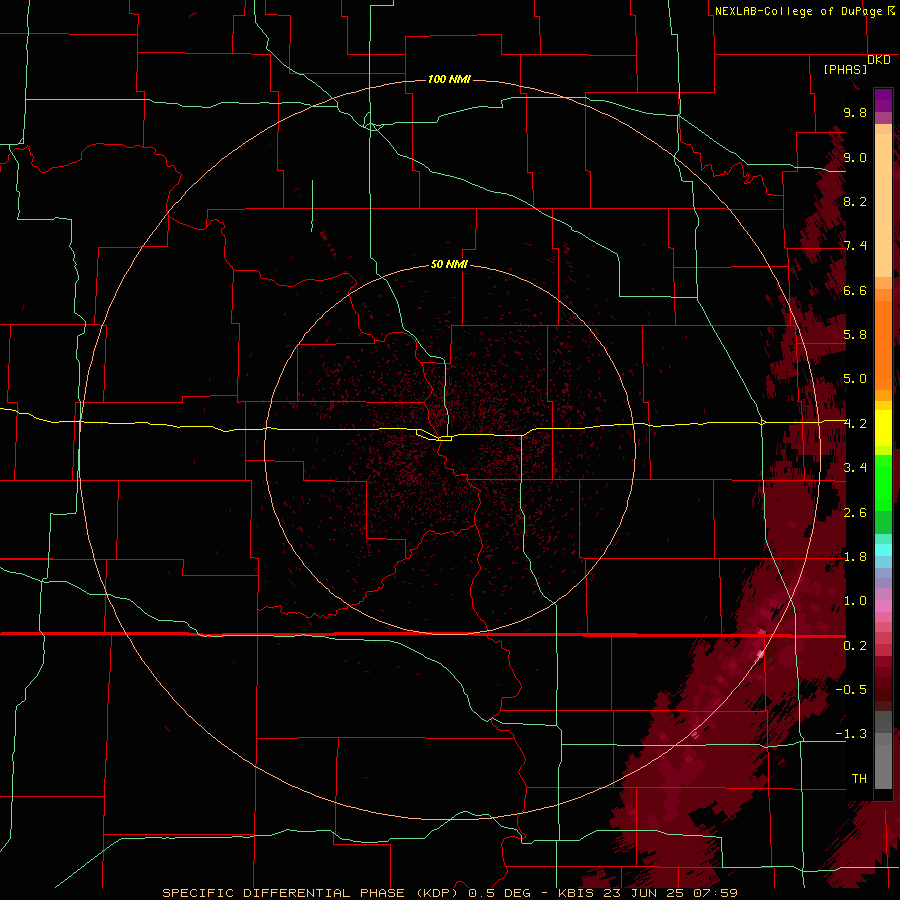Click the 4.2 scale value
The image size is (900, 900).
pyautogui.click(x=855, y=424)
